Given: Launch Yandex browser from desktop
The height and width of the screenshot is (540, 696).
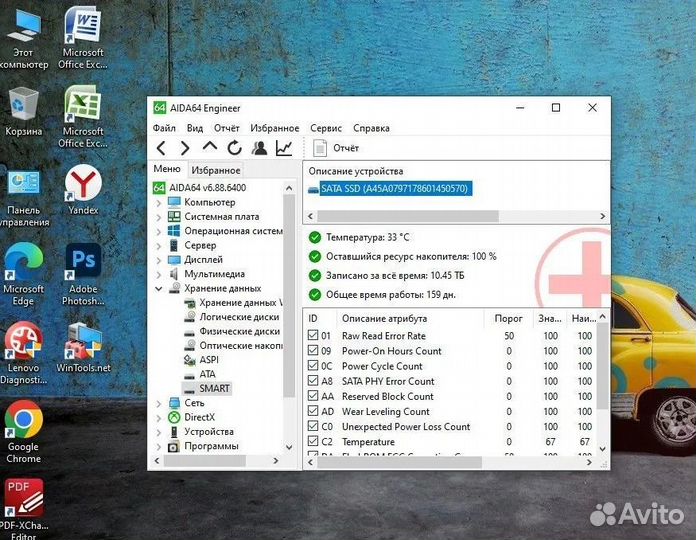Looking at the screenshot, I should pyautogui.click(x=83, y=190).
